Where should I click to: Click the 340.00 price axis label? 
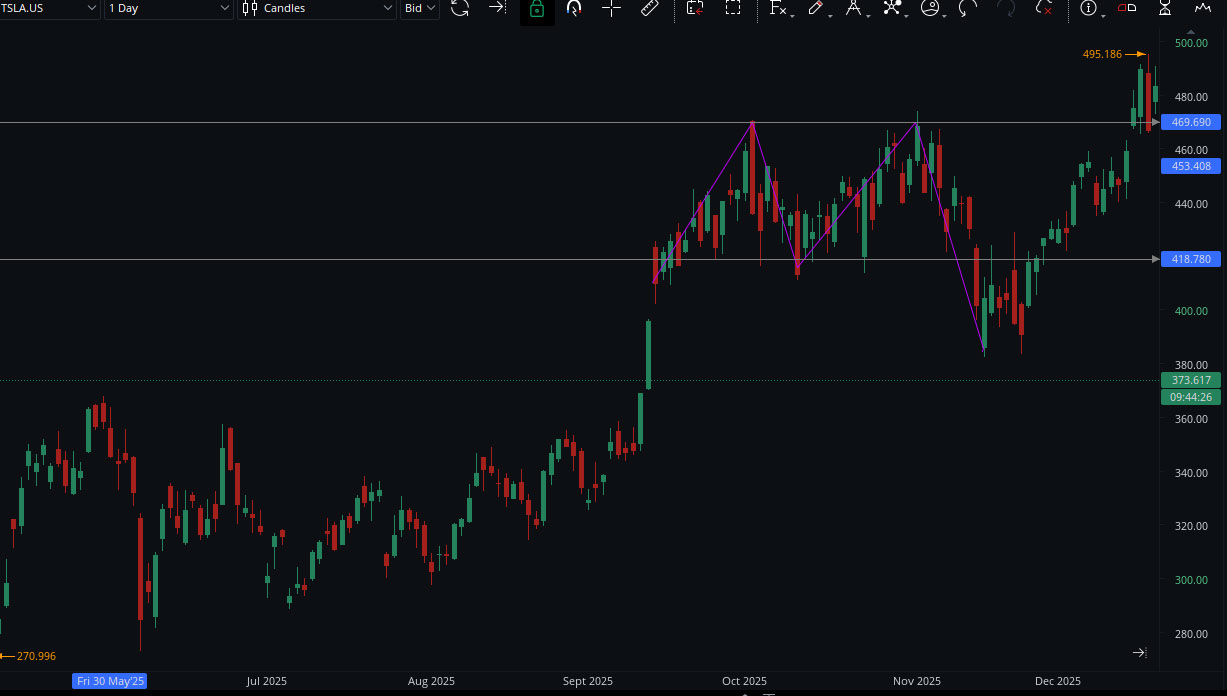(1191, 473)
